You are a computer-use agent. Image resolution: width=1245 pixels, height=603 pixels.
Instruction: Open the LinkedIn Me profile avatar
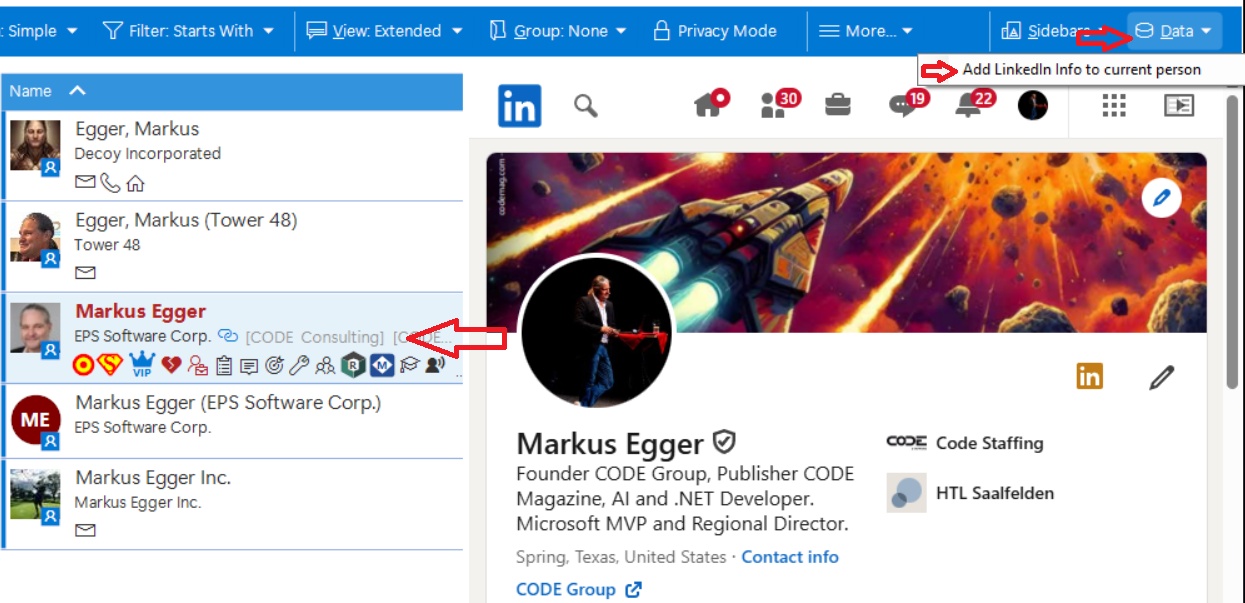(x=1032, y=105)
